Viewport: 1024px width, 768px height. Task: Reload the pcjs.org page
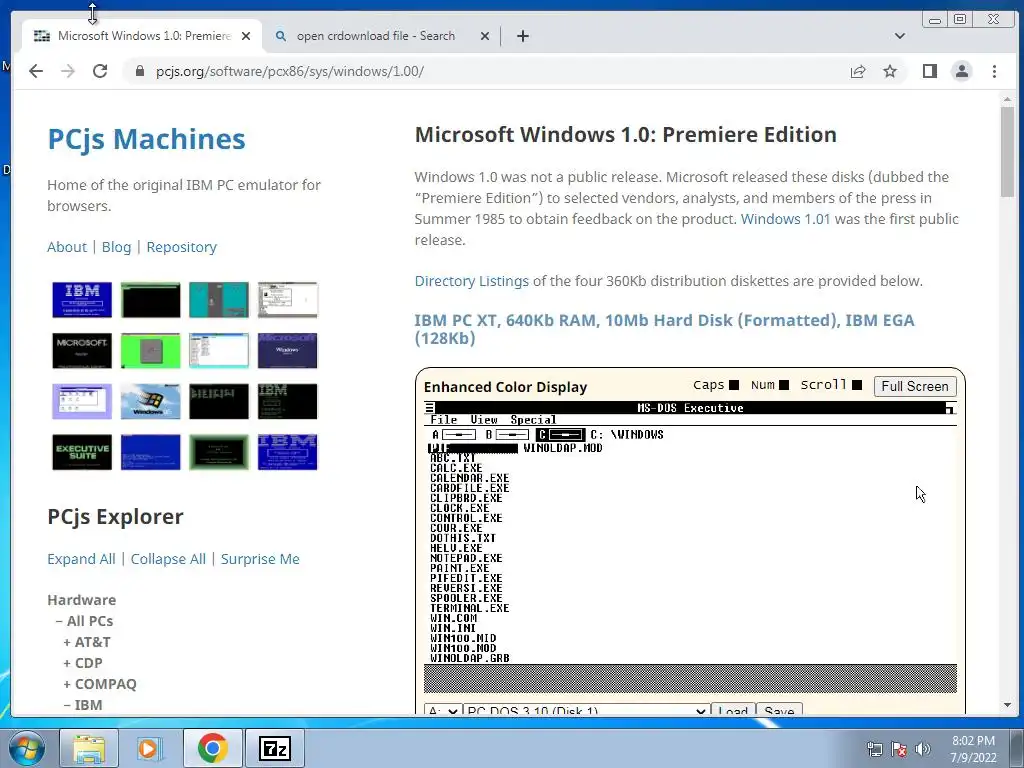pos(100,71)
